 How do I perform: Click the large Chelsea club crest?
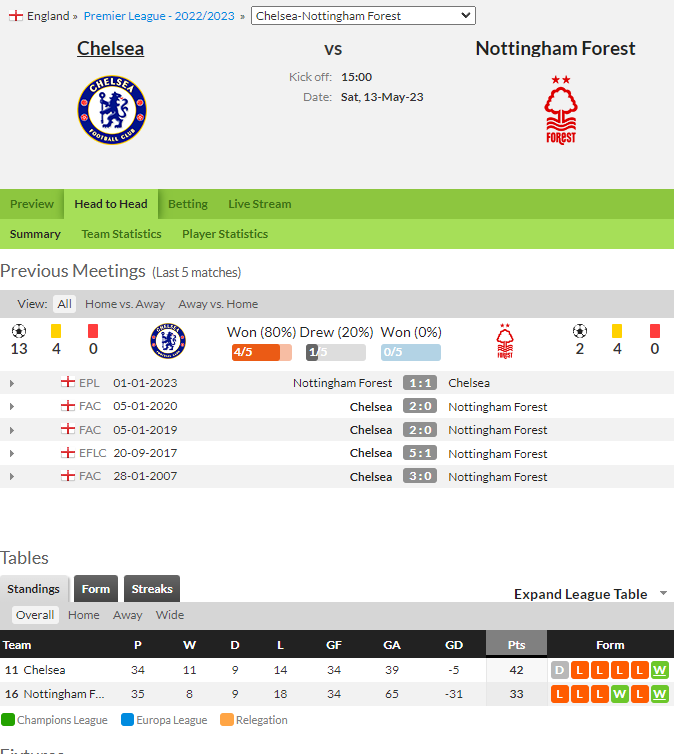click(112, 110)
